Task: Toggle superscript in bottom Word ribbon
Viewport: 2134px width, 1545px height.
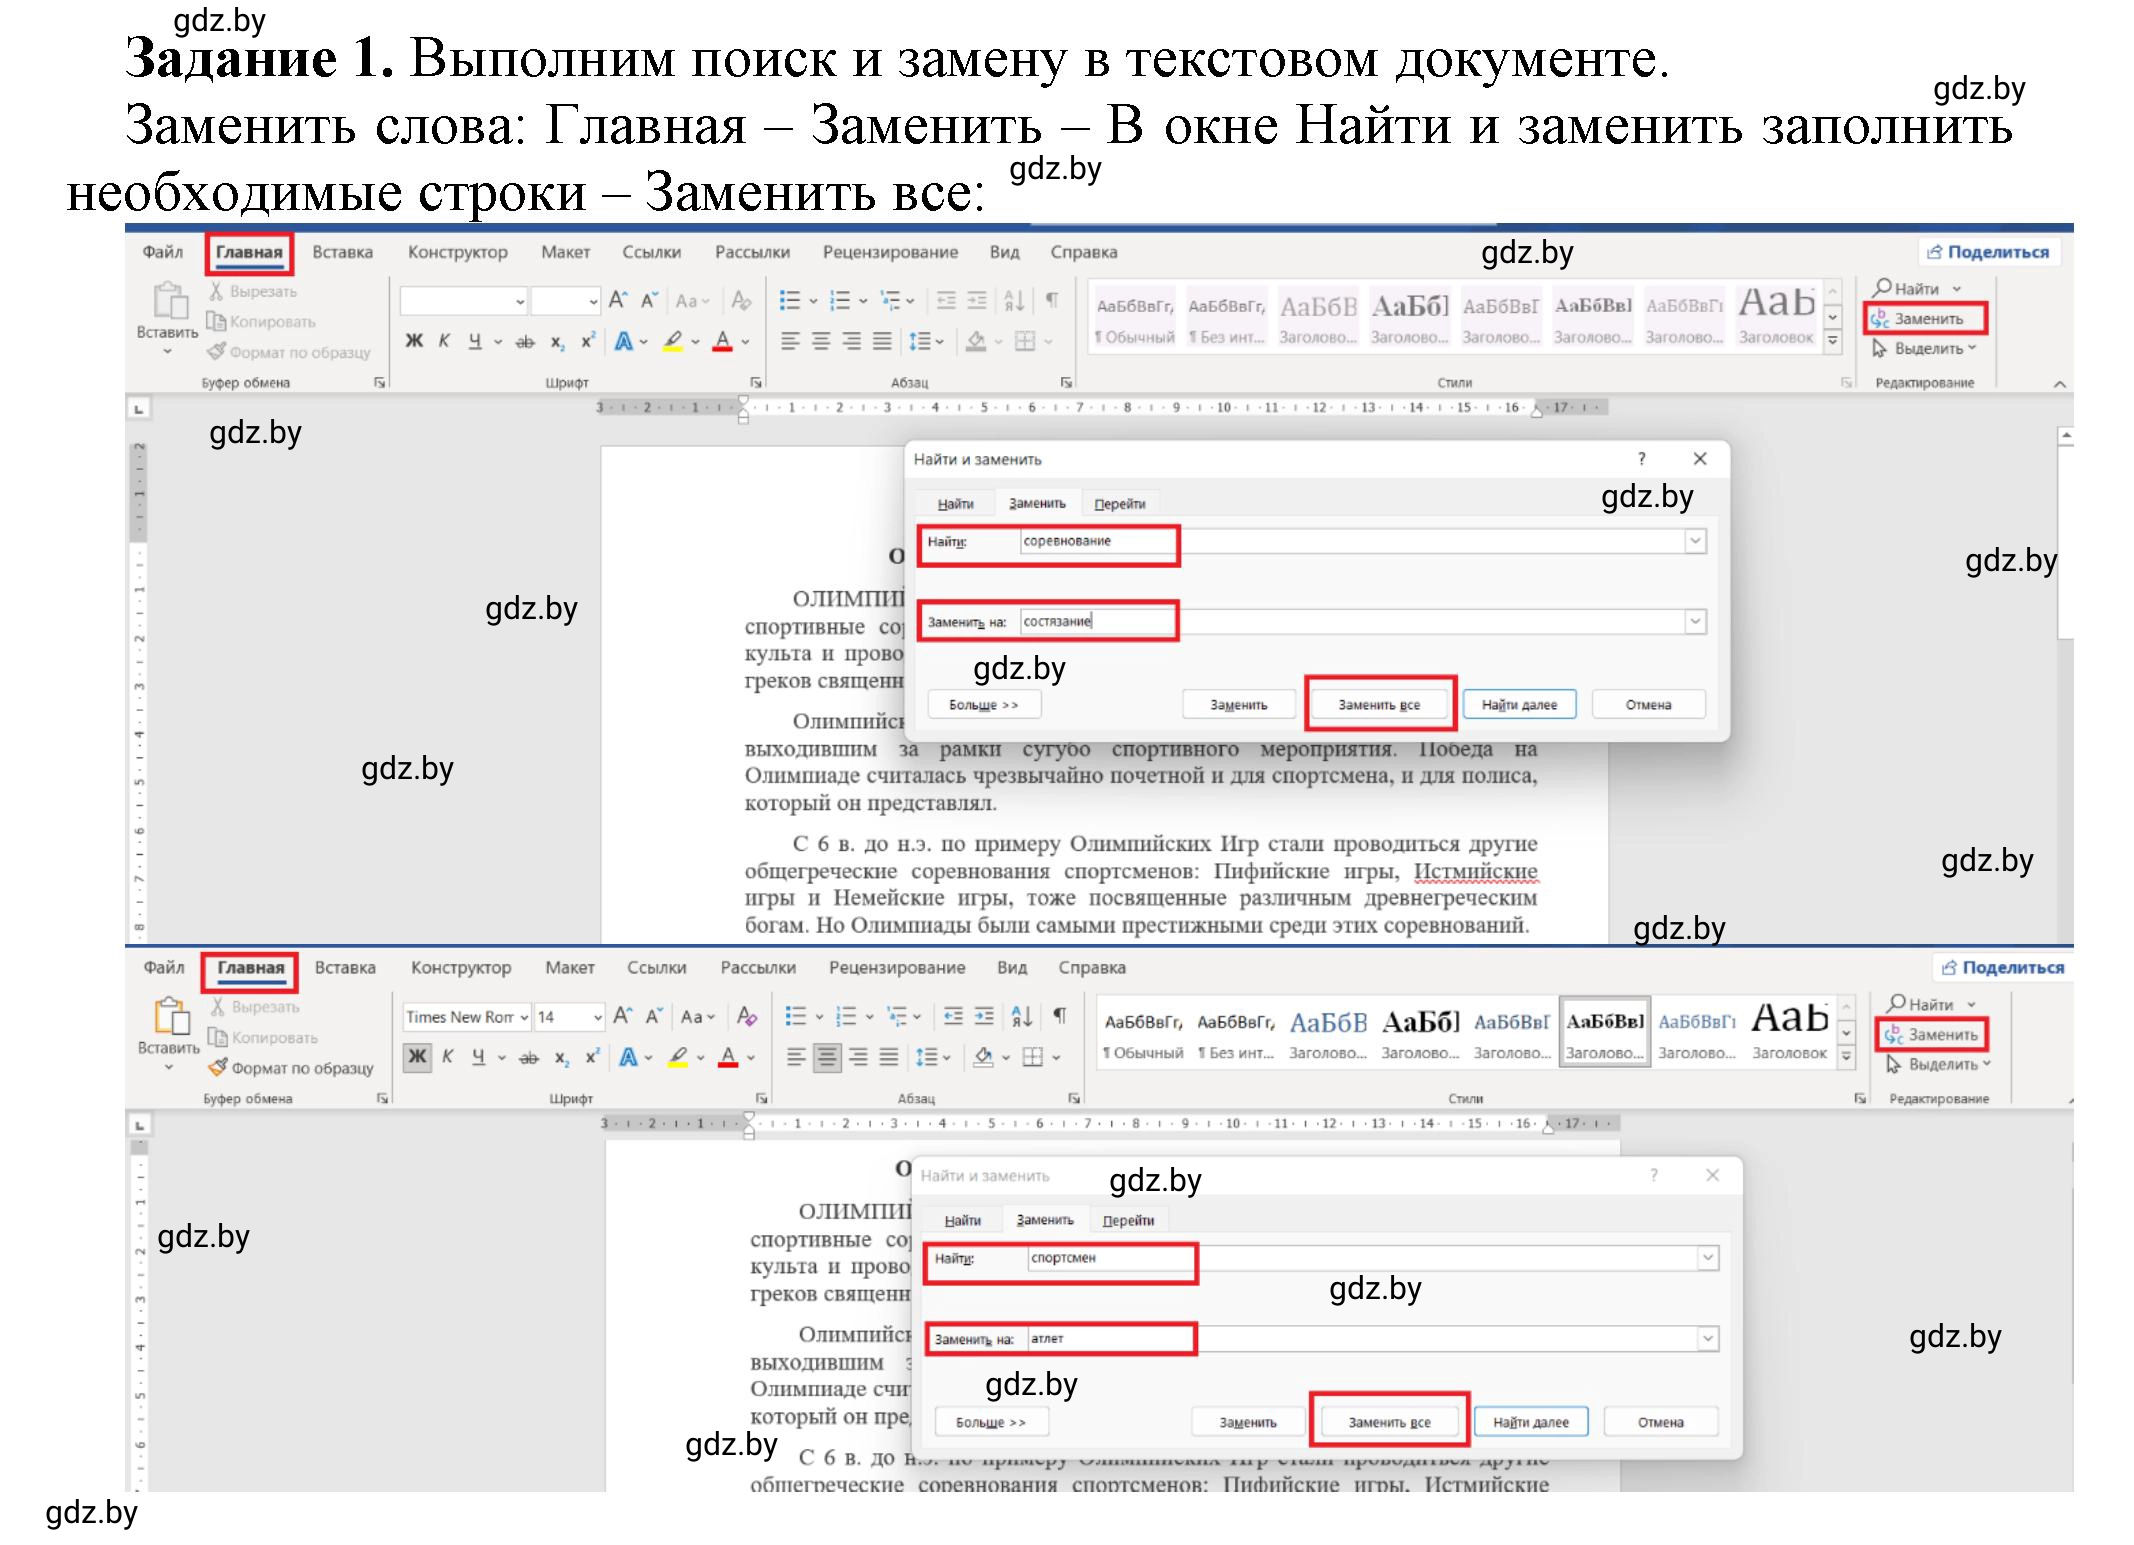Action: tap(592, 1057)
